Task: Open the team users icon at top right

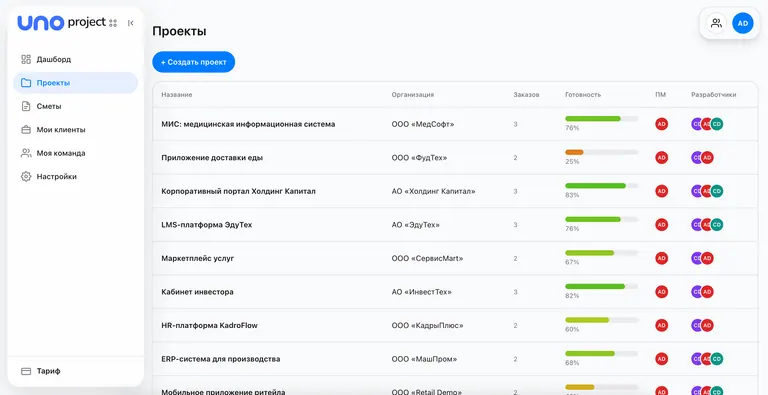Action: 717,23
